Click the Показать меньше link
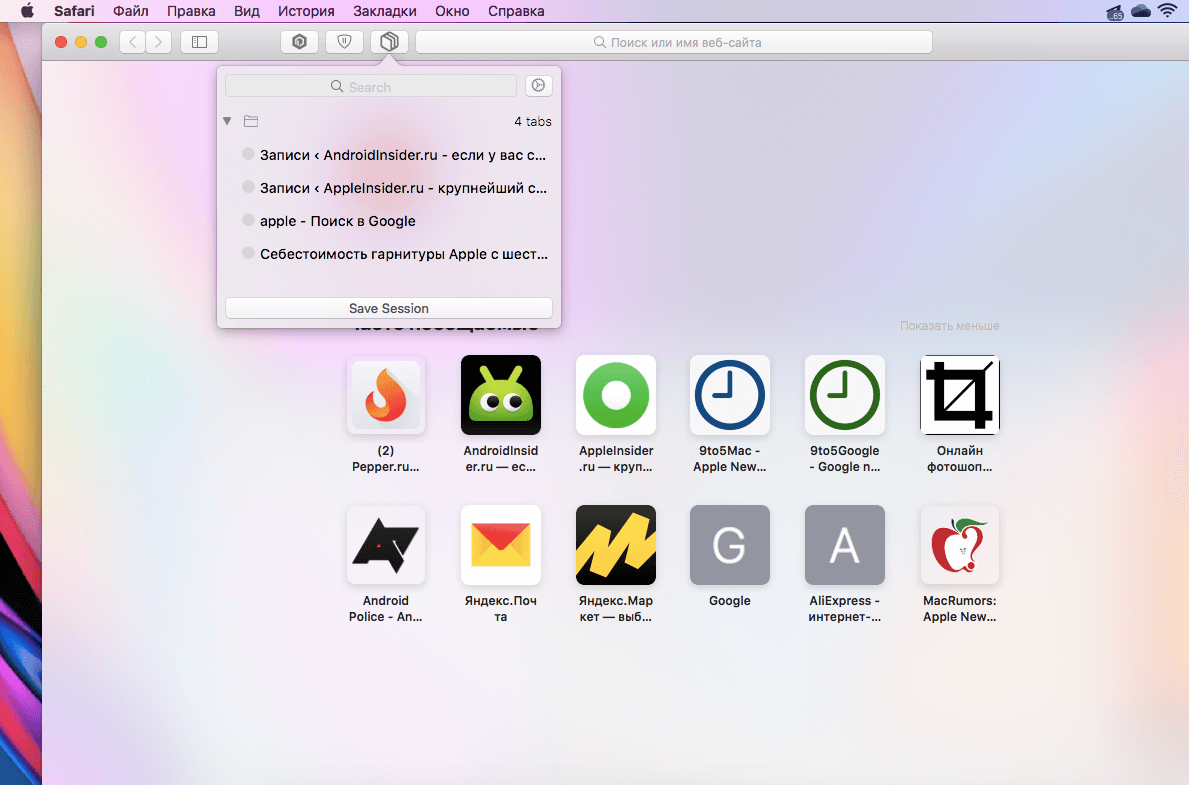Screen dimensions: 1189x785 [x=949, y=326]
